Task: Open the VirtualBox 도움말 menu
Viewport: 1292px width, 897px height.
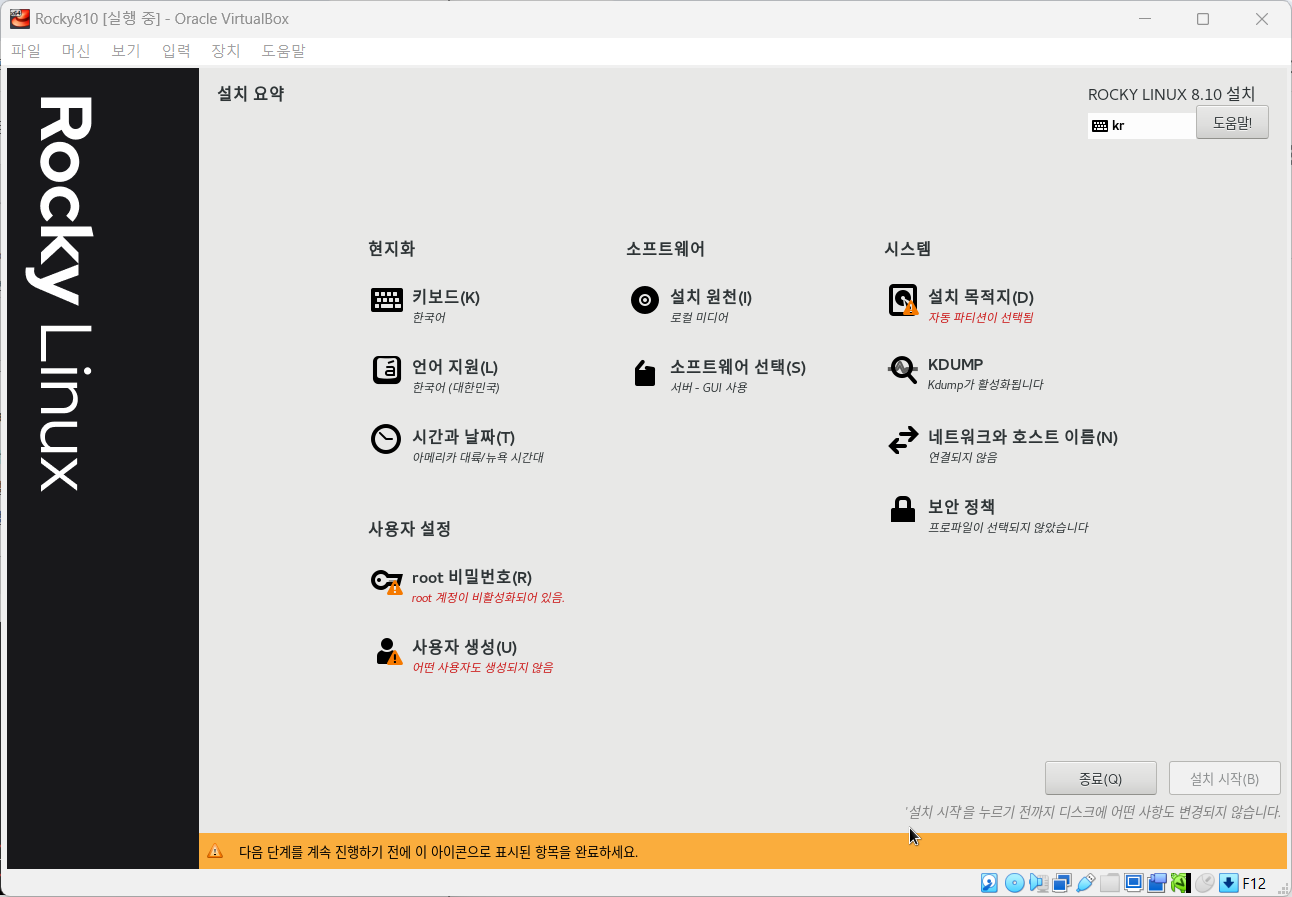Action: pos(284,51)
